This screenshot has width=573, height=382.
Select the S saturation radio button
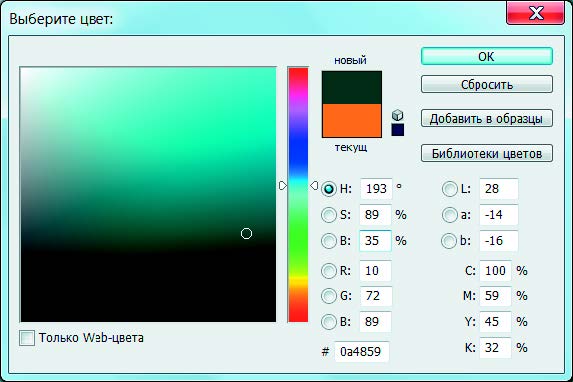click(x=329, y=215)
